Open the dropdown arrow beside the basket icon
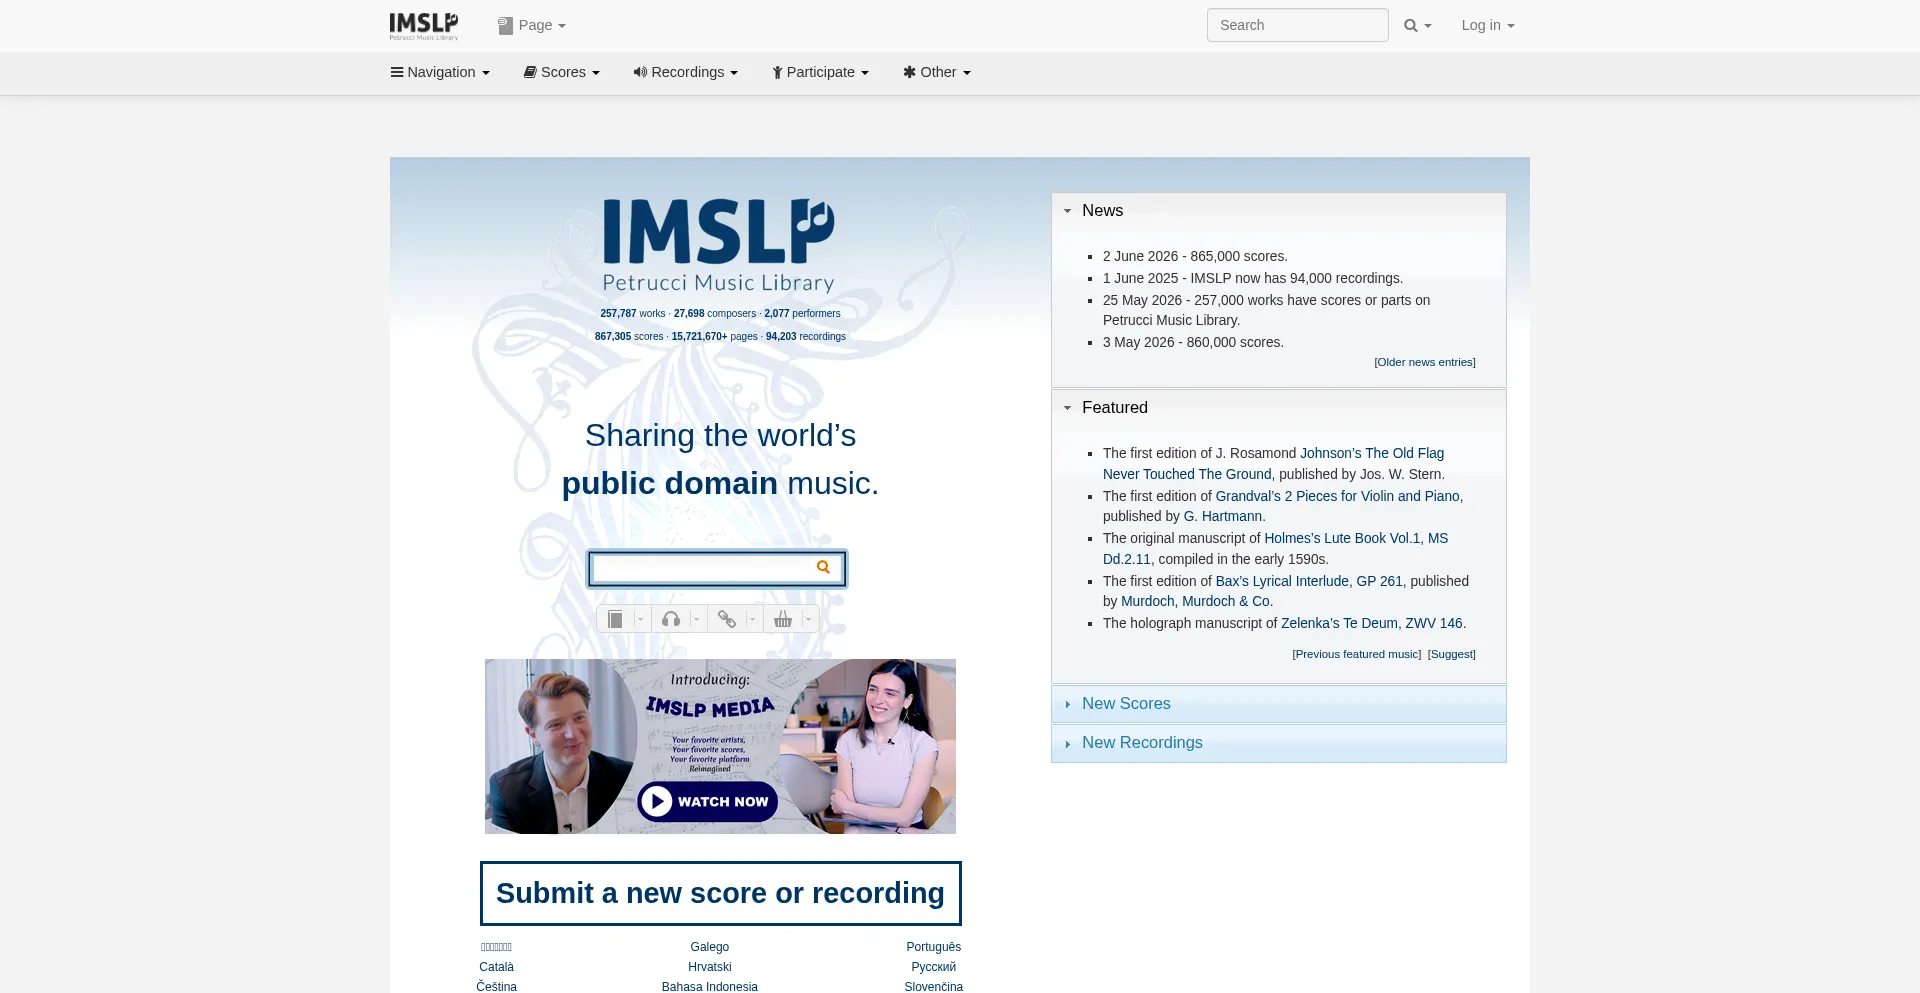 click(809, 619)
